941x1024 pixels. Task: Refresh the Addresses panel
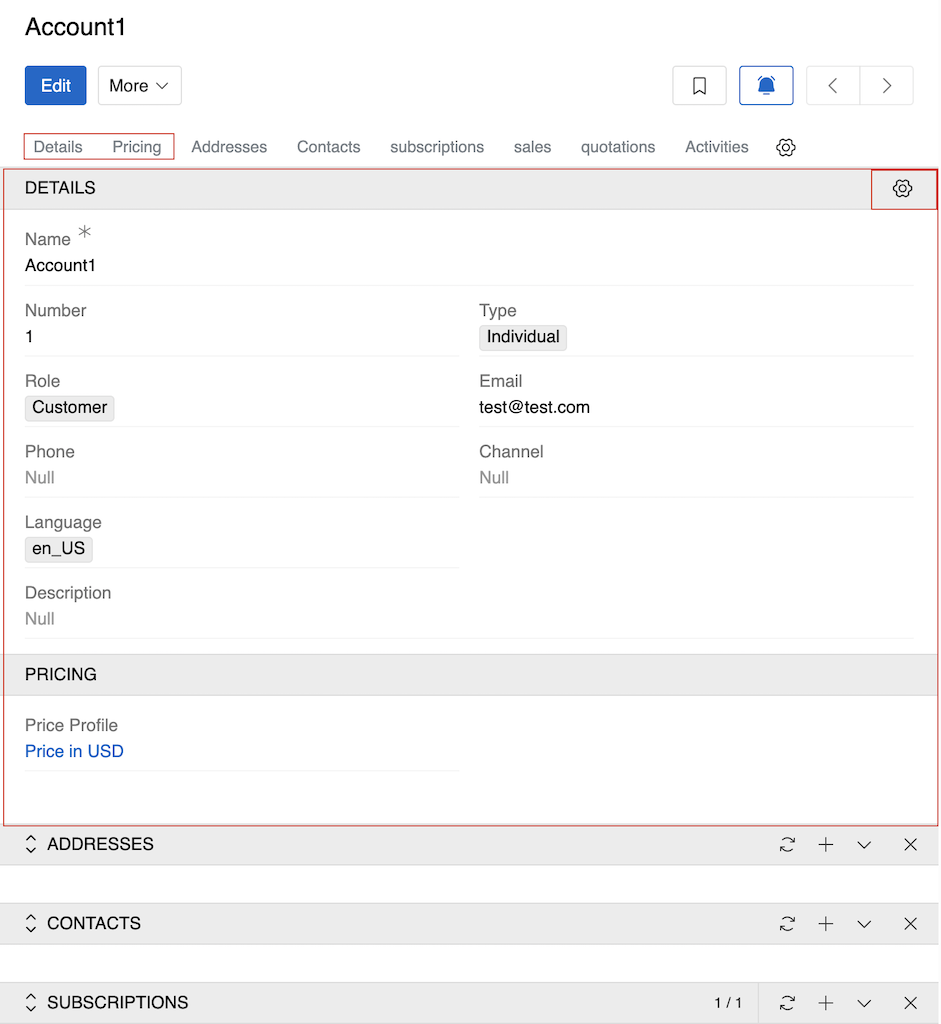(x=787, y=844)
